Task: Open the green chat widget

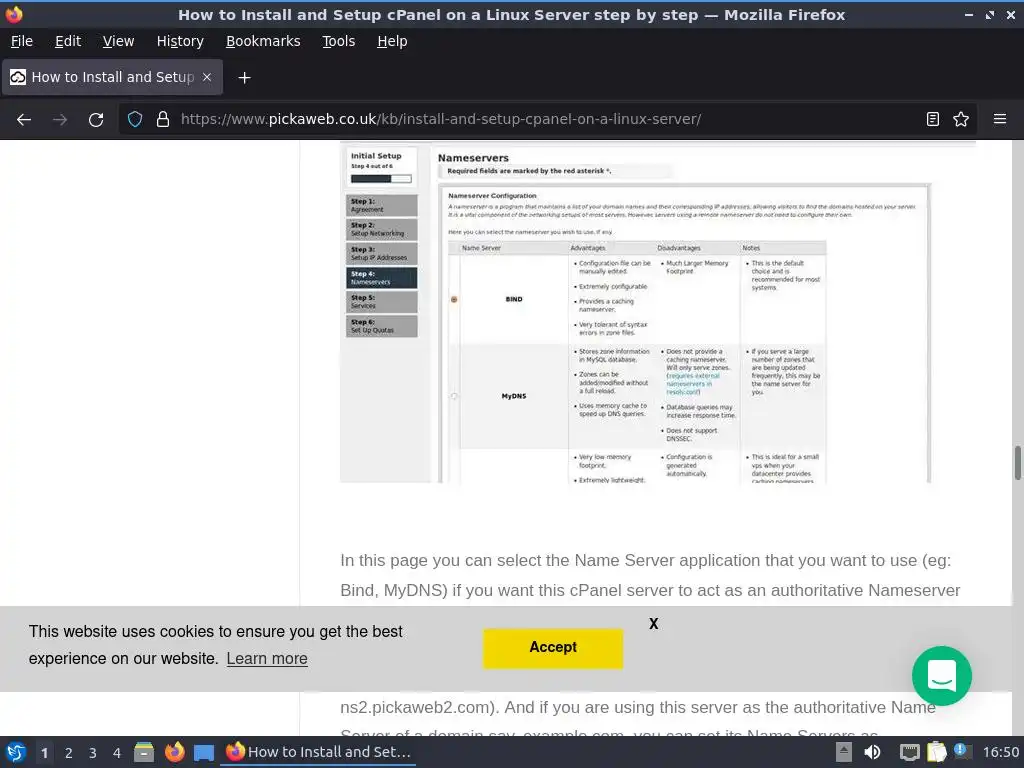Action: pos(942,676)
